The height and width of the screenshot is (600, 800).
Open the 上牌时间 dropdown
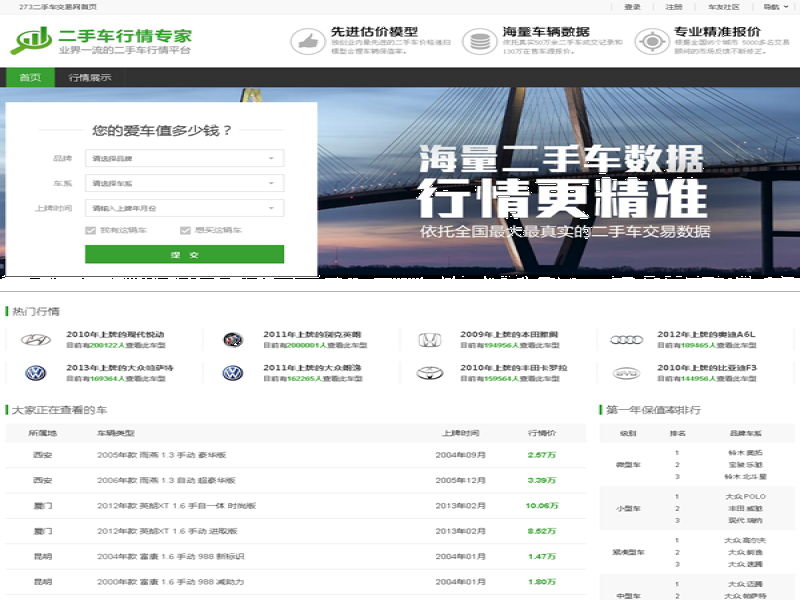[x=185, y=210]
